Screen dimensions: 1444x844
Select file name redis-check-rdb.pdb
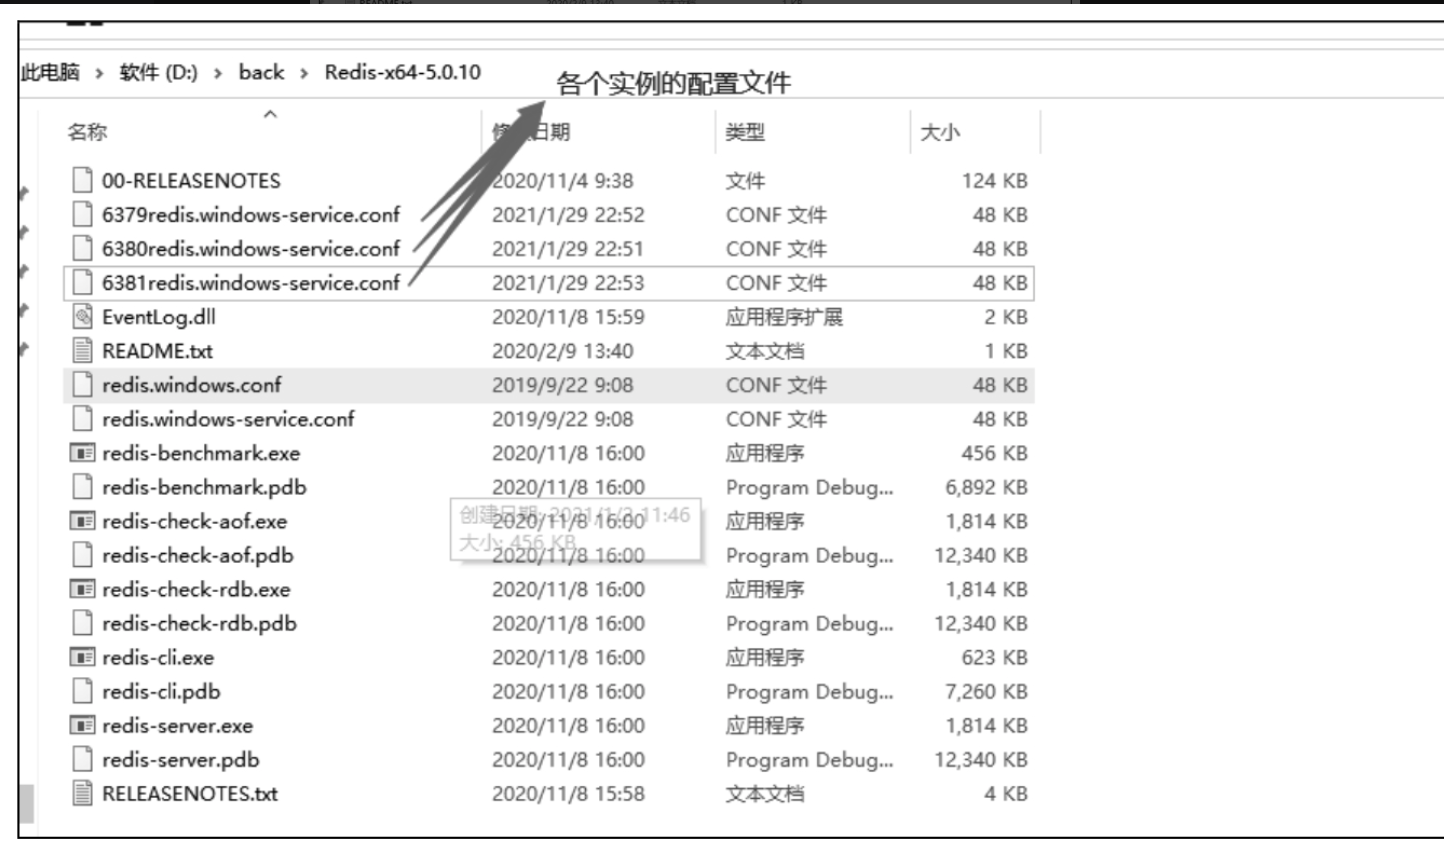tap(199, 623)
